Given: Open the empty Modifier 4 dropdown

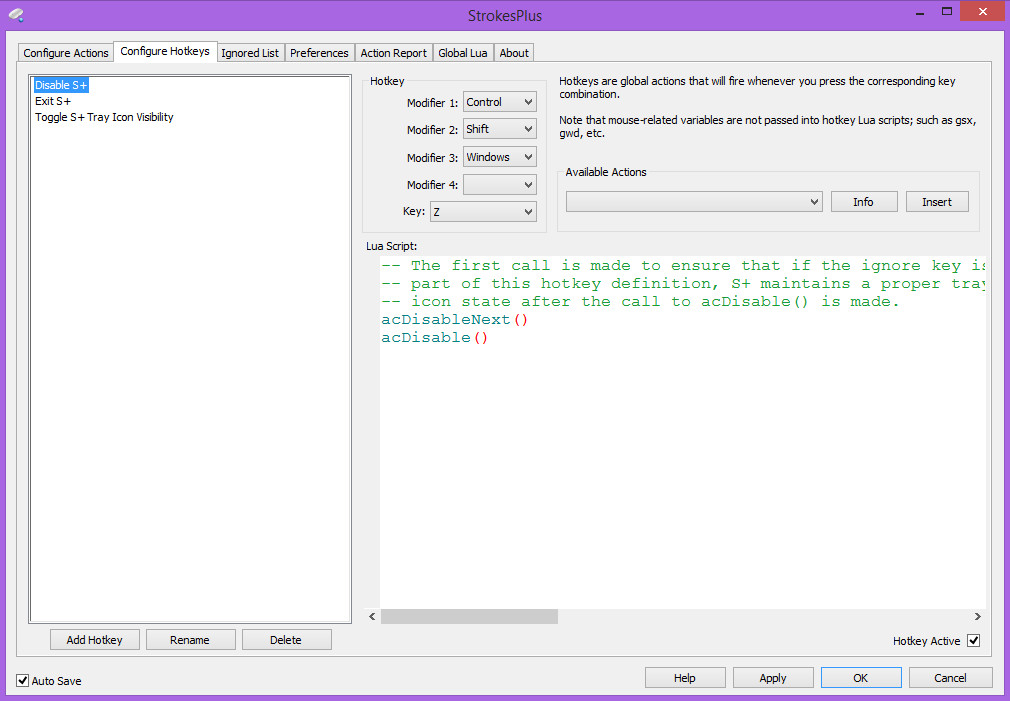Looking at the screenshot, I should 500,185.
